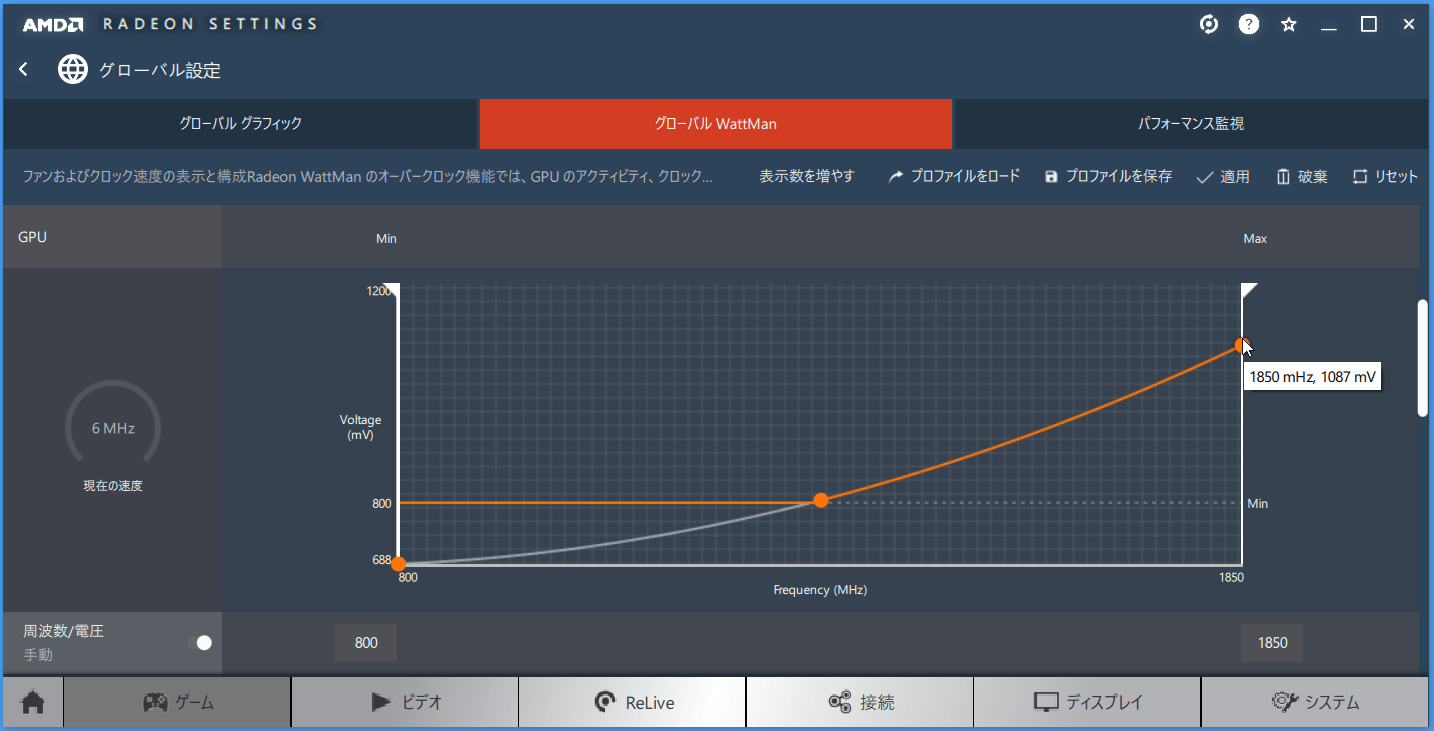Viewport: 1434px width, 731px height.
Task: Go to the Home icon in bottom bar
Action: 33,702
